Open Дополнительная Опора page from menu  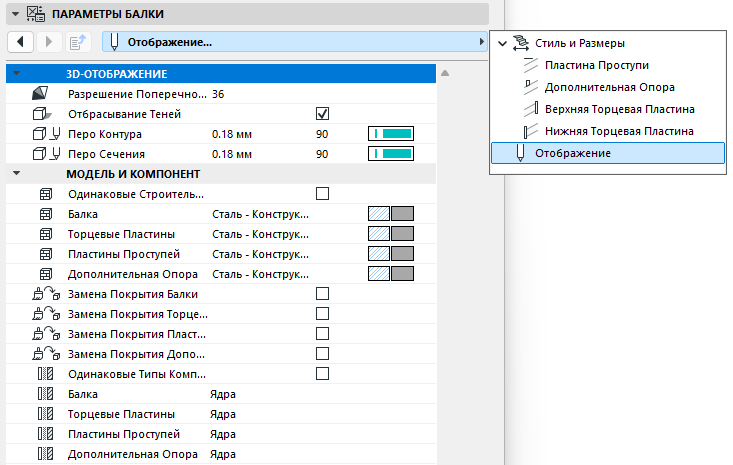click(610, 87)
